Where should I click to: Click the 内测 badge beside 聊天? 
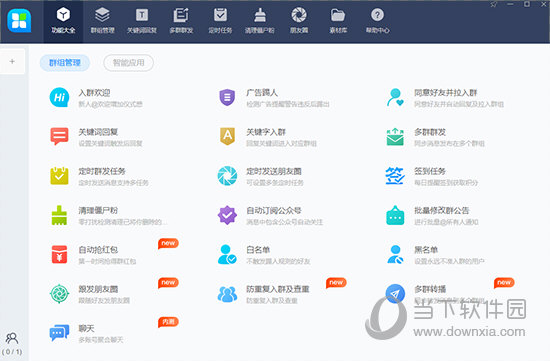coord(168,322)
